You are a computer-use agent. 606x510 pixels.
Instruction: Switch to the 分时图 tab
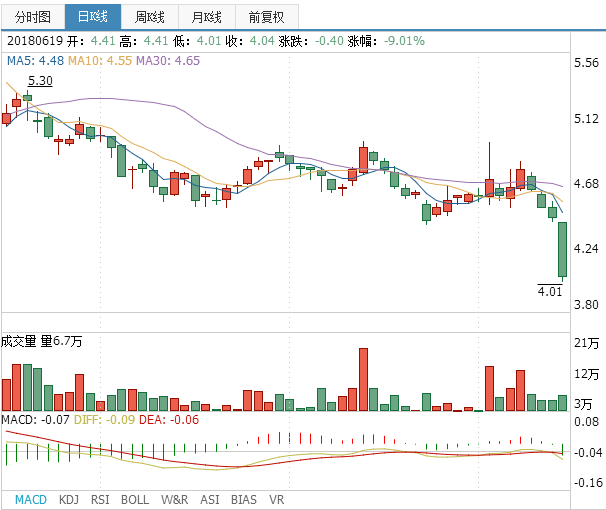click(x=33, y=17)
